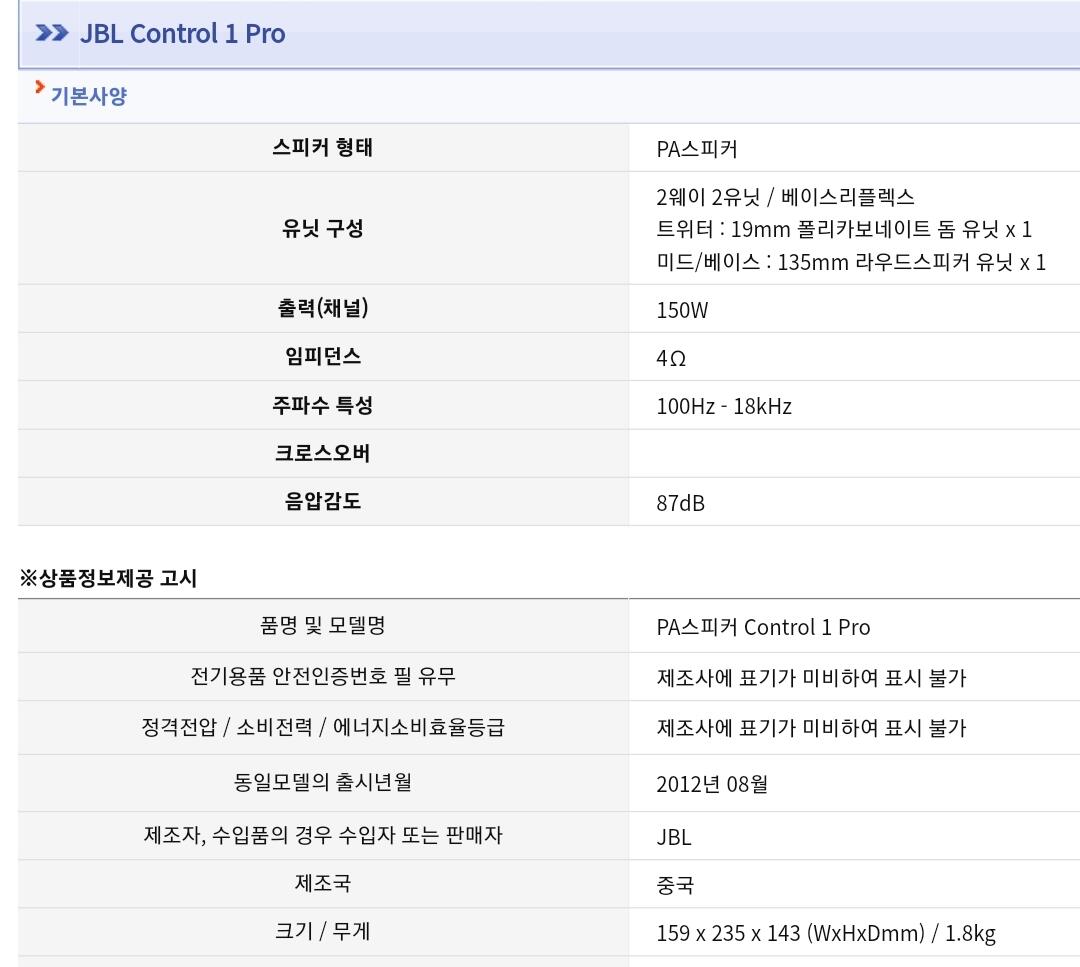Click the country value 중국
The height and width of the screenshot is (967, 1080).
[x=675, y=885]
